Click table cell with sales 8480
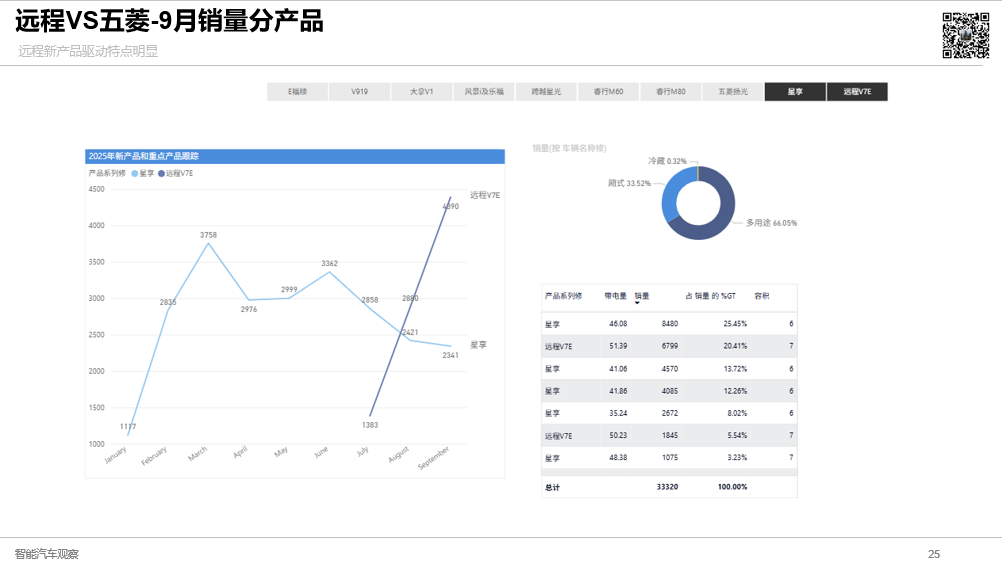The image size is (1002, 561). click(x=670, y=324)
